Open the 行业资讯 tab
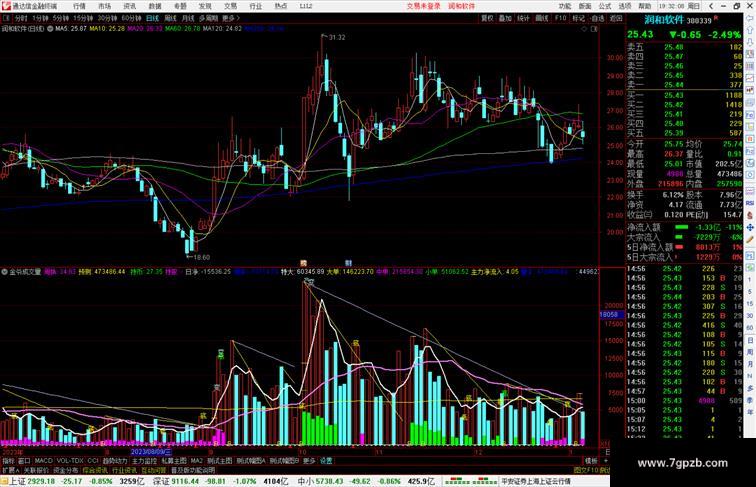The width and height of the screenshot is (756, 487). pos(124,470)
